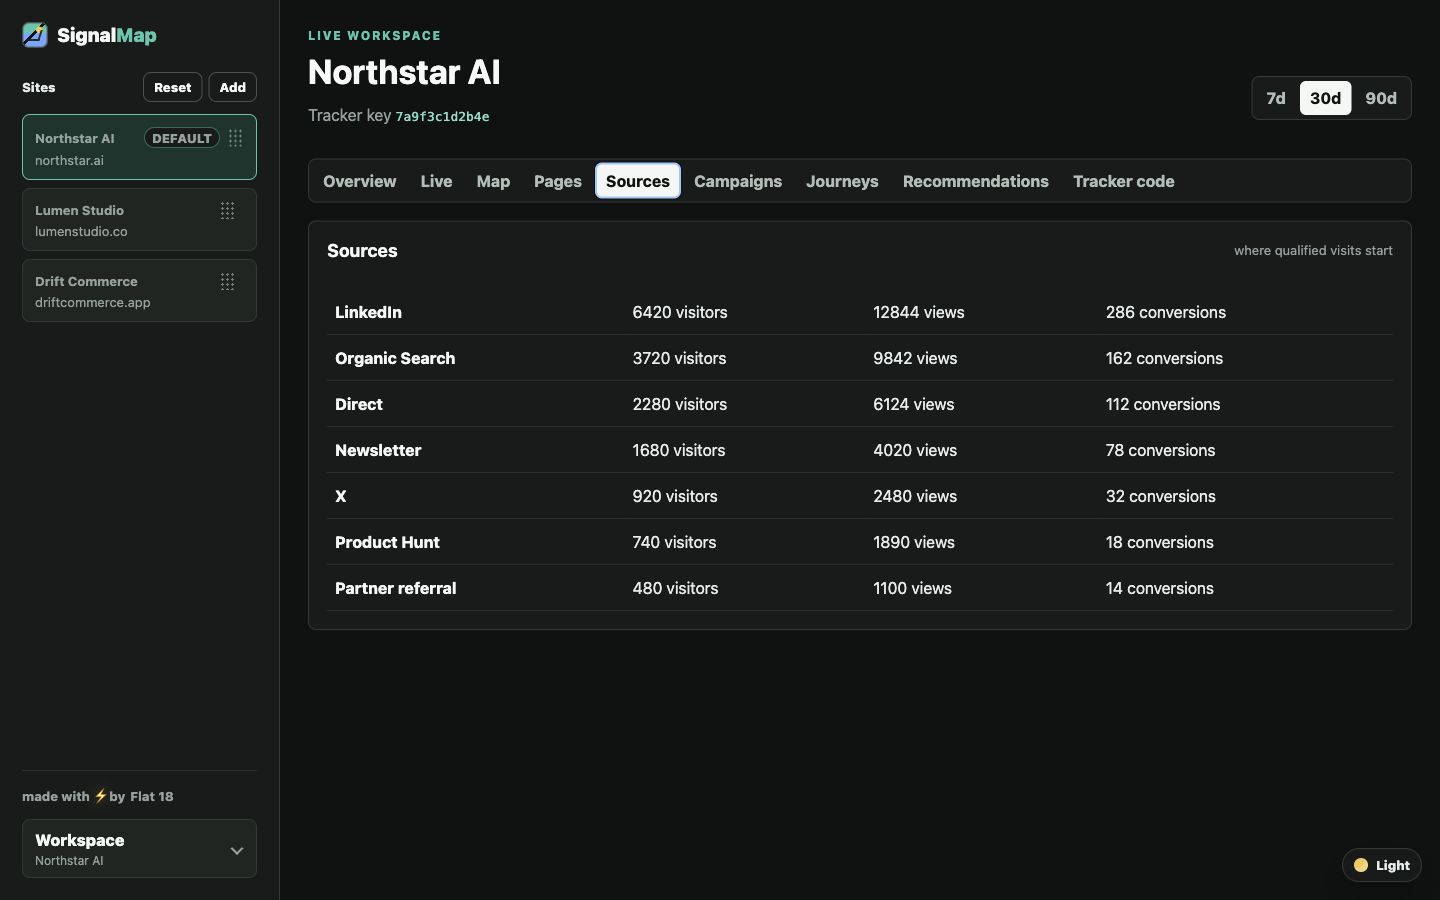Click "9842 views" cell

pos(915,358)
